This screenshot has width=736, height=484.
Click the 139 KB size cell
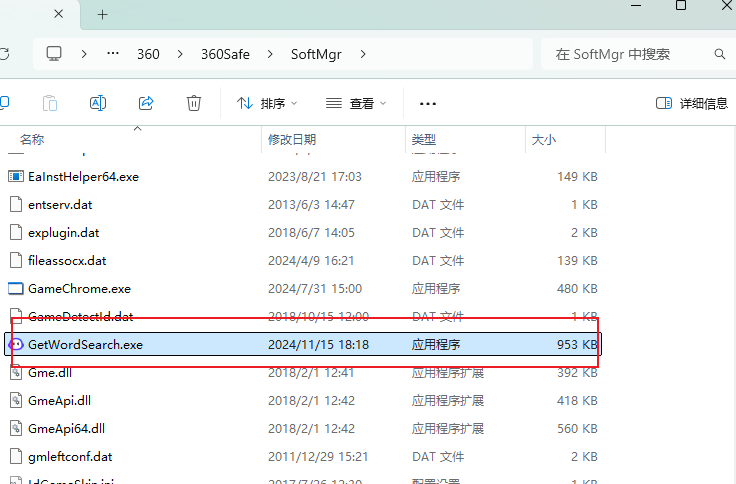click(577, 261)
